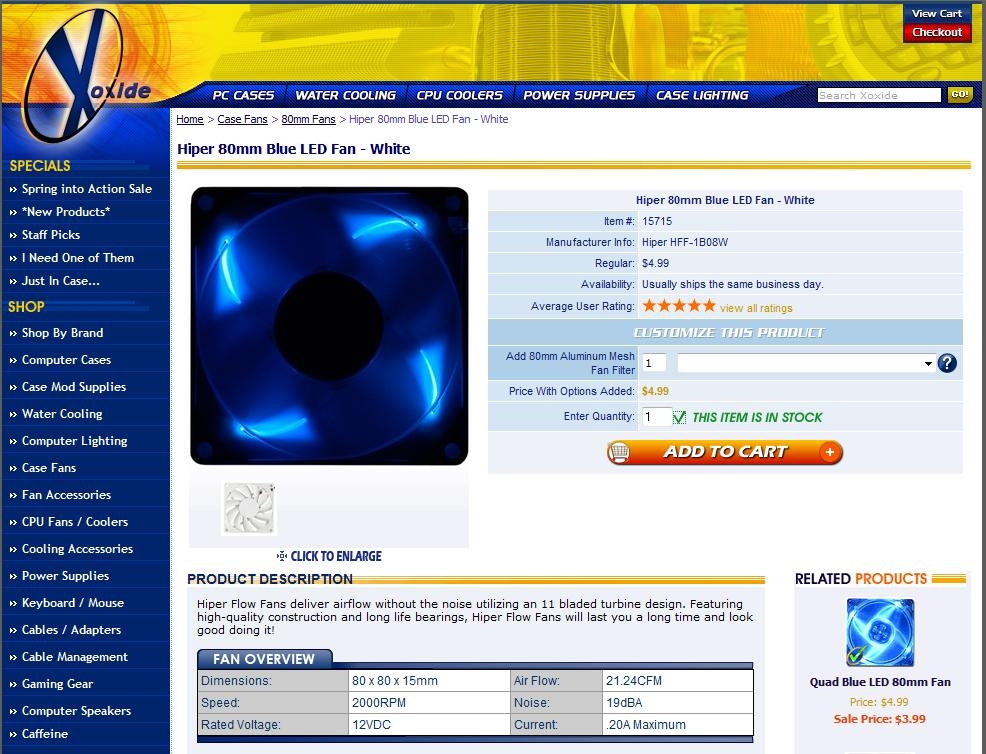Open Caffeine sidebar link
986x754 pixels.
[45, 734]
